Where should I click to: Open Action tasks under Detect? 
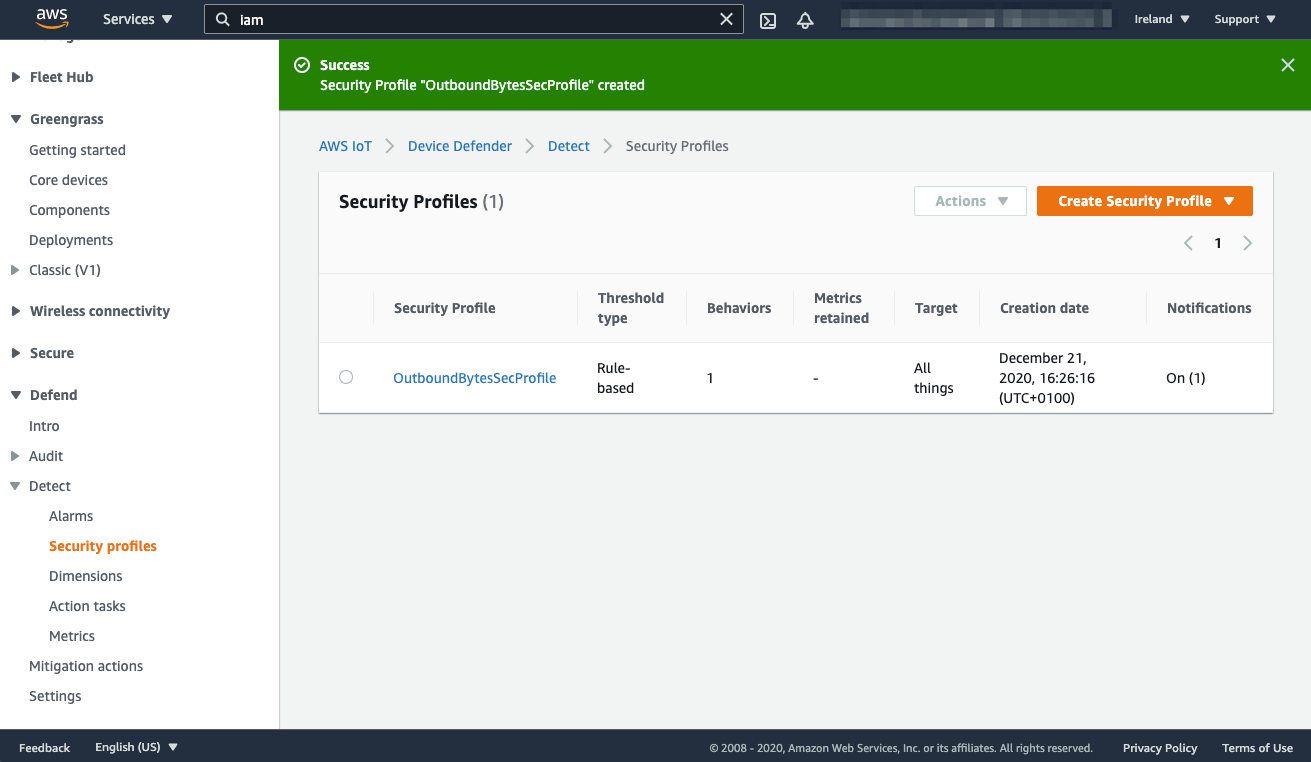pos(87,606)
